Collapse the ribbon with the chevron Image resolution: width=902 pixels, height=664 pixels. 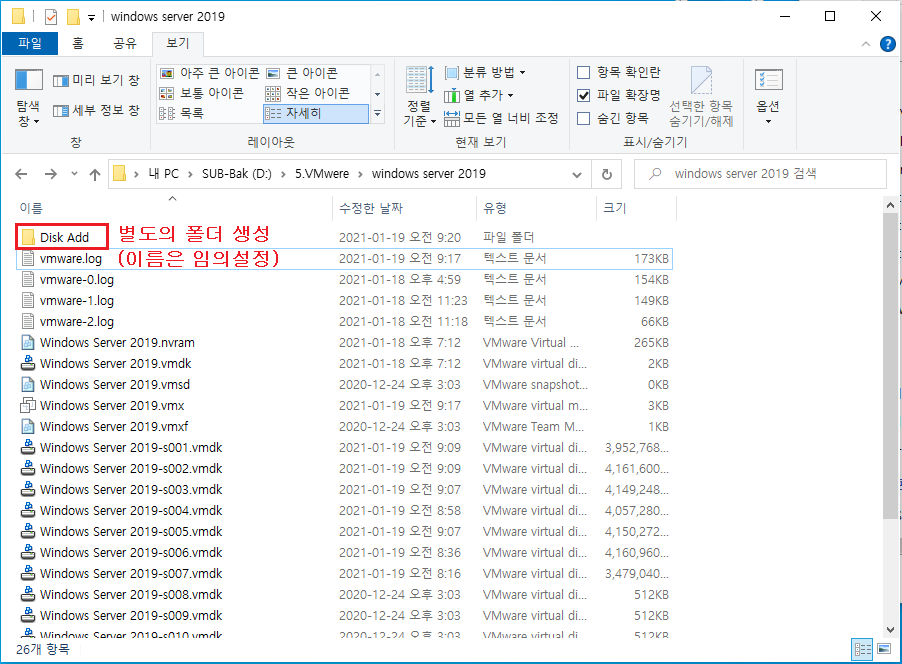coord(865,44)
